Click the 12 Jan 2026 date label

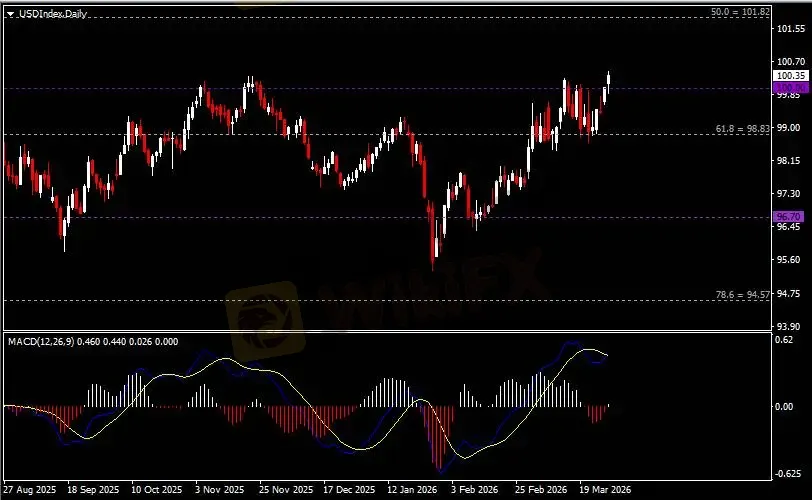[x=412, y=490]
